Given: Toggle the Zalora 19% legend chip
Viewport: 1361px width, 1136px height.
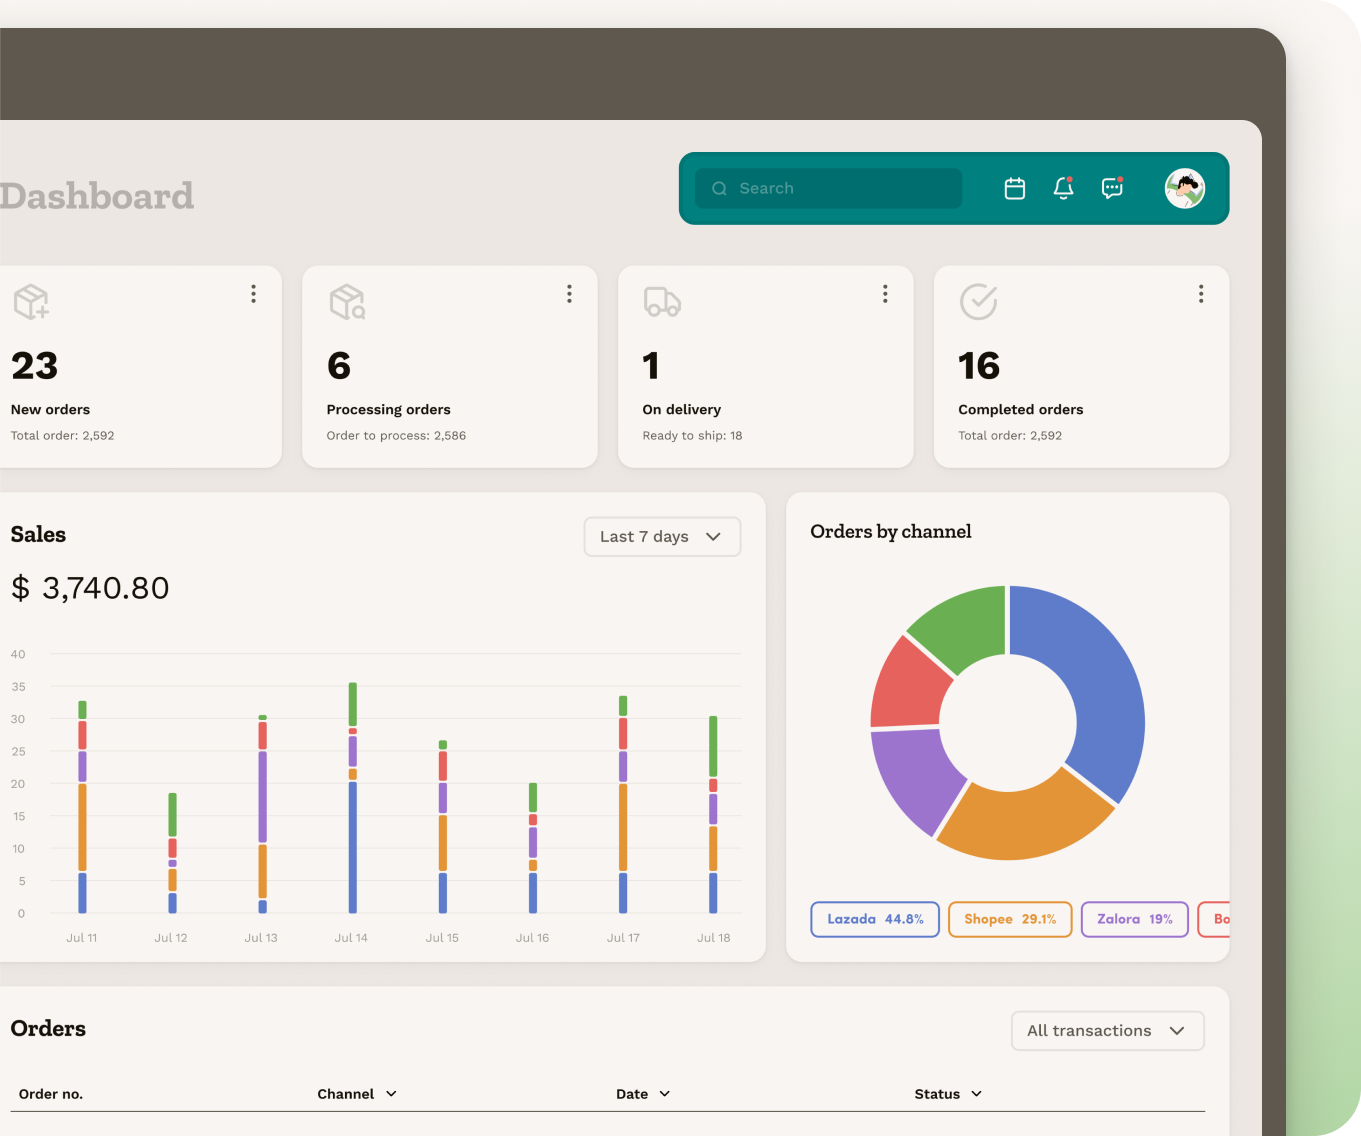Looking at the screenshot, I should pos(1134,919).
